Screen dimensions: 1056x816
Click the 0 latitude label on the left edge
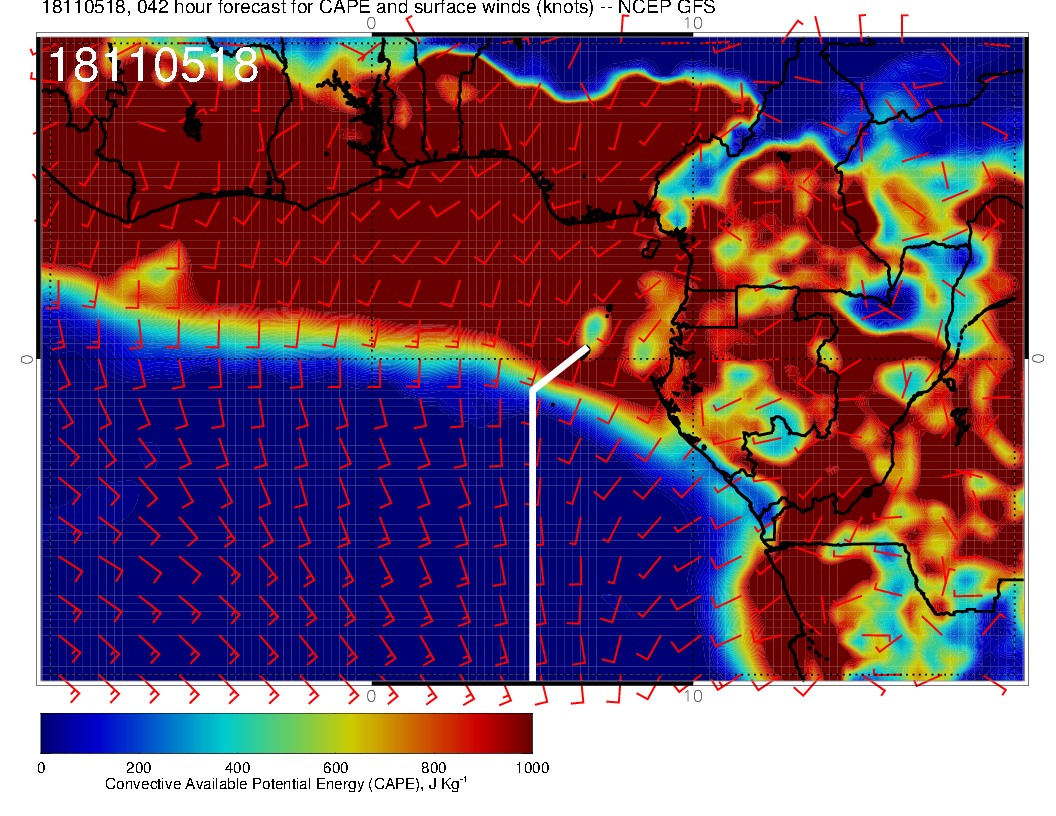[27, 358]
